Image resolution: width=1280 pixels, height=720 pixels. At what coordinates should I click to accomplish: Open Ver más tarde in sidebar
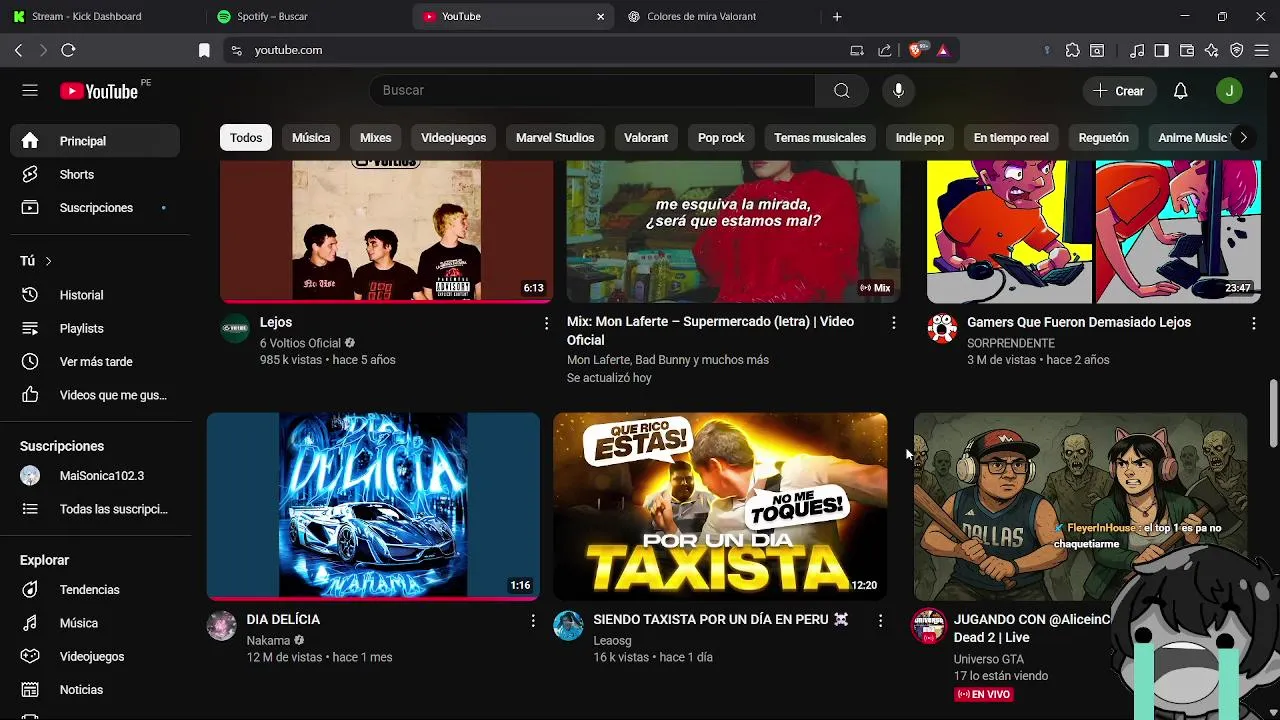[95, 362]
